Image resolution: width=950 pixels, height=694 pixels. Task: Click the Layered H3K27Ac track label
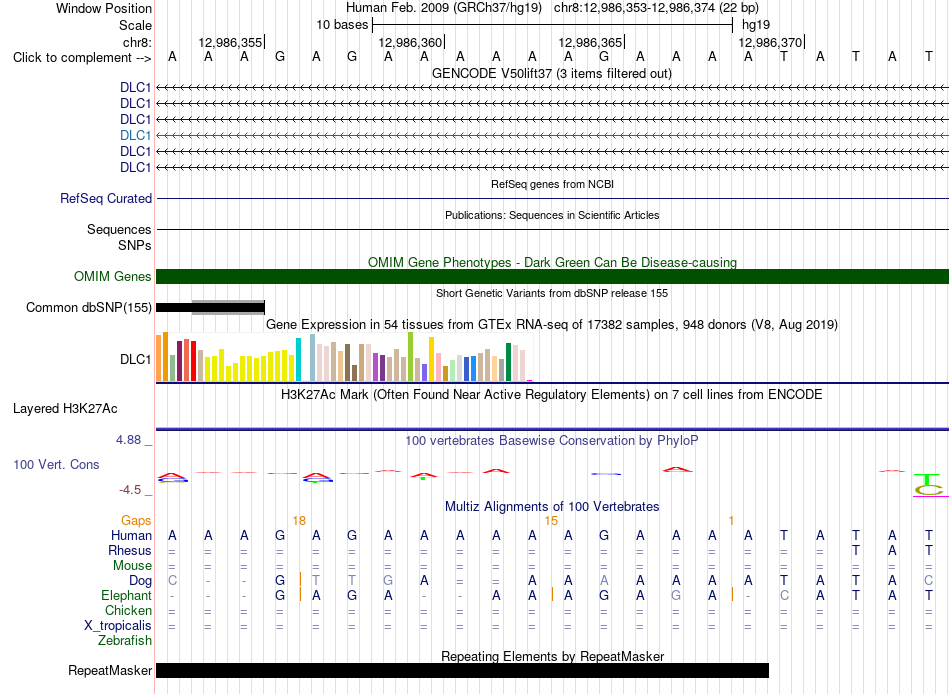tap(65, 409)
